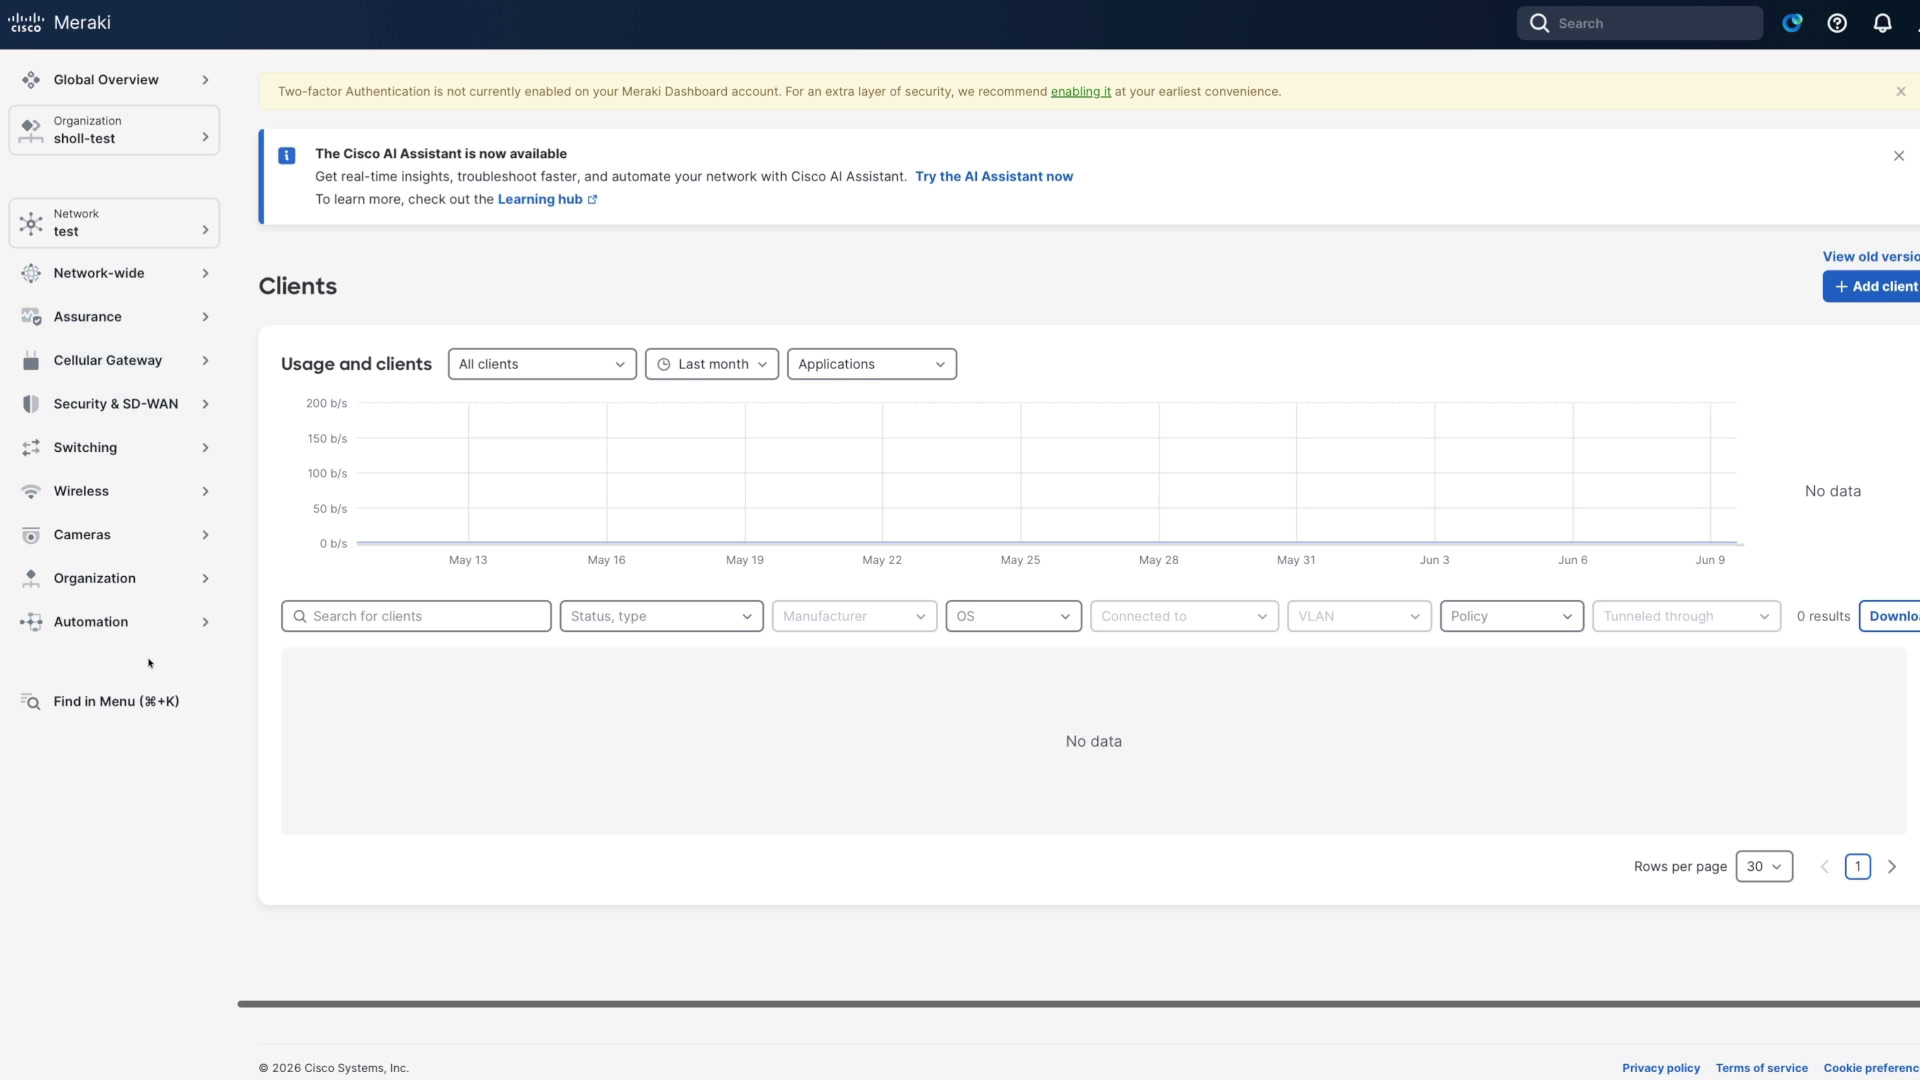Viewport: 1920px width, 1080px height.
Task: Click the top Search field
Action: 1640,23
